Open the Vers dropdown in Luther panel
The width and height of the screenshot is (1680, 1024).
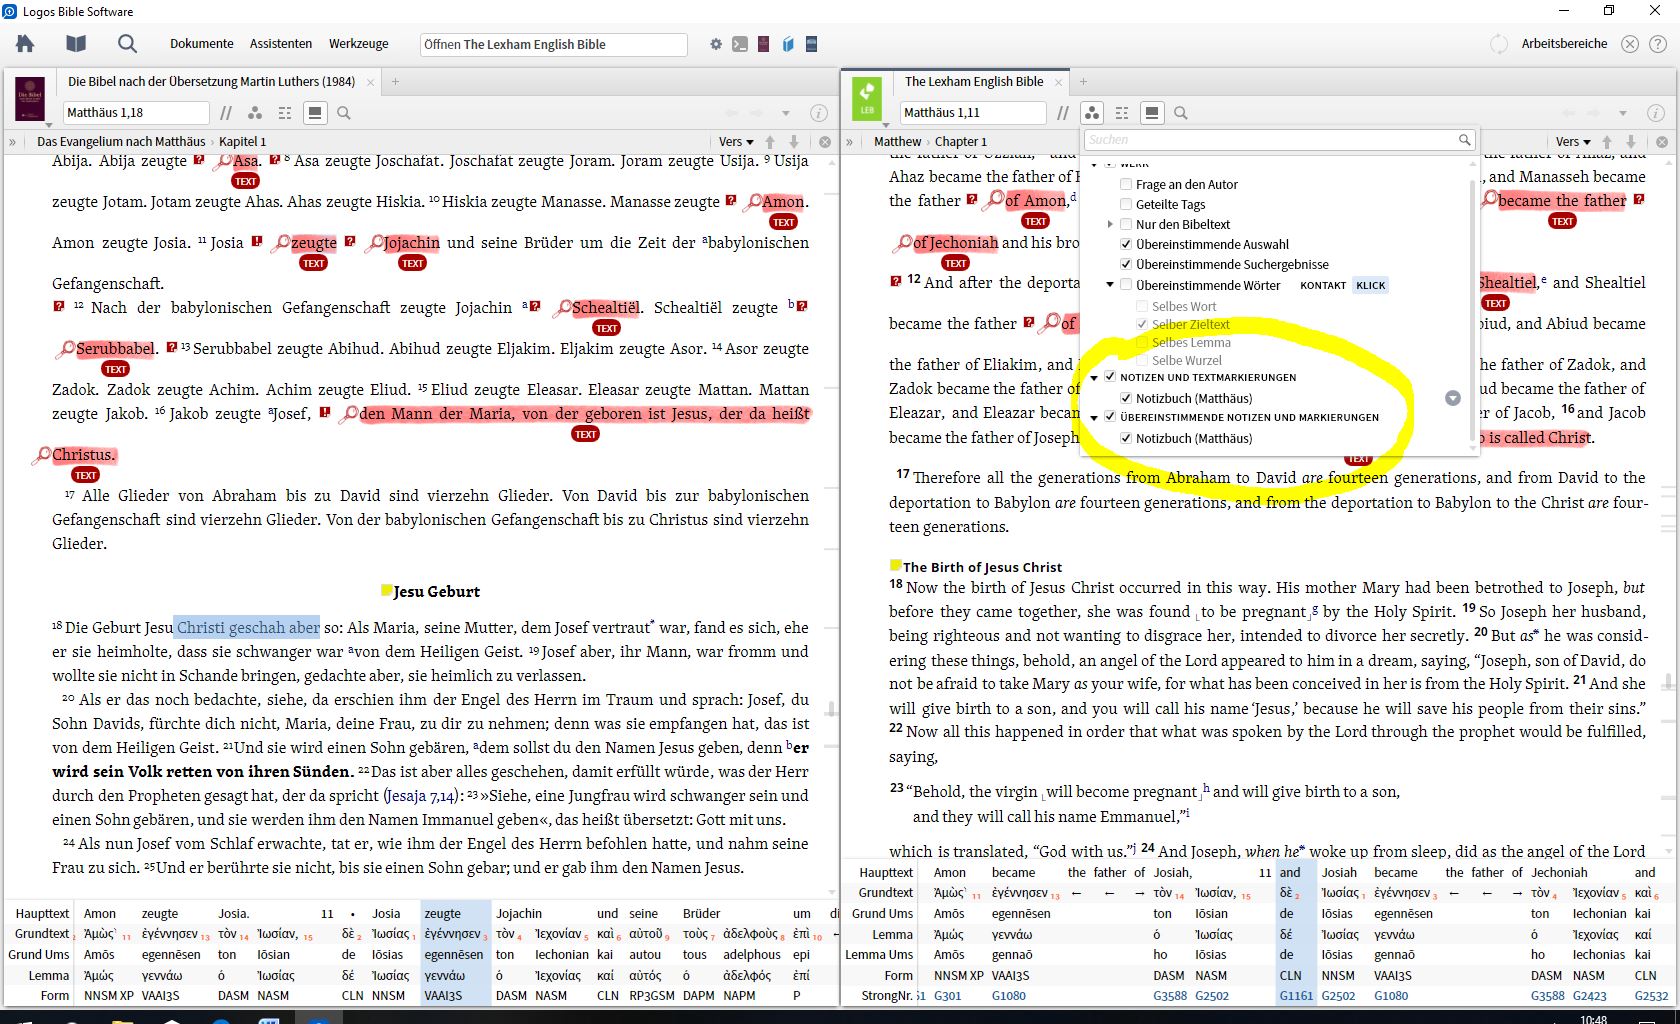[x=736, y=142]
